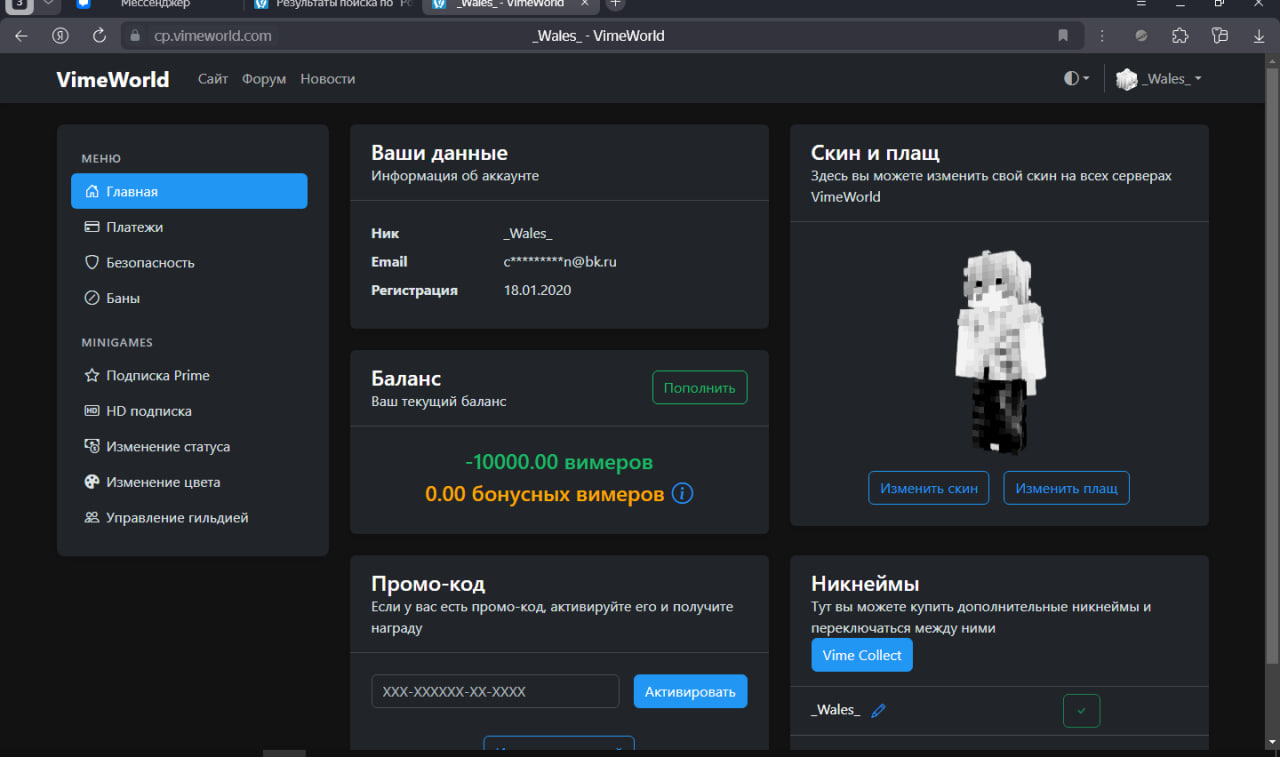This screenshot has height=757, width=1280.
Task: Click the 0.00 бонусных вимеров text
Action: 544,494
